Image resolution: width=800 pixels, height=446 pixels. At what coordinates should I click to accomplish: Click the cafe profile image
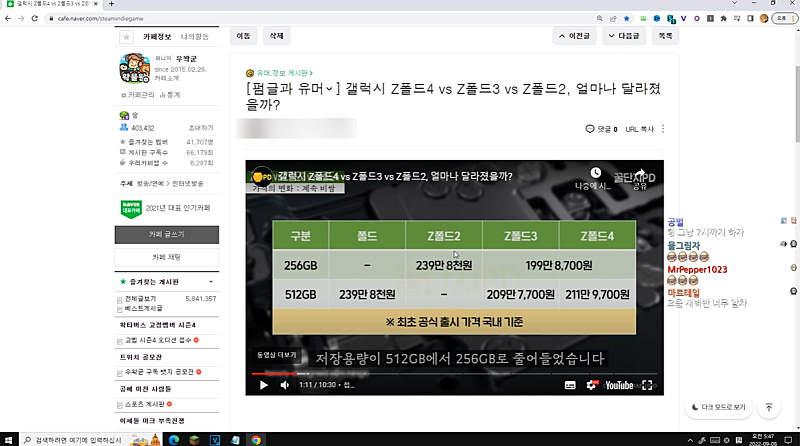tap(134, 68)
